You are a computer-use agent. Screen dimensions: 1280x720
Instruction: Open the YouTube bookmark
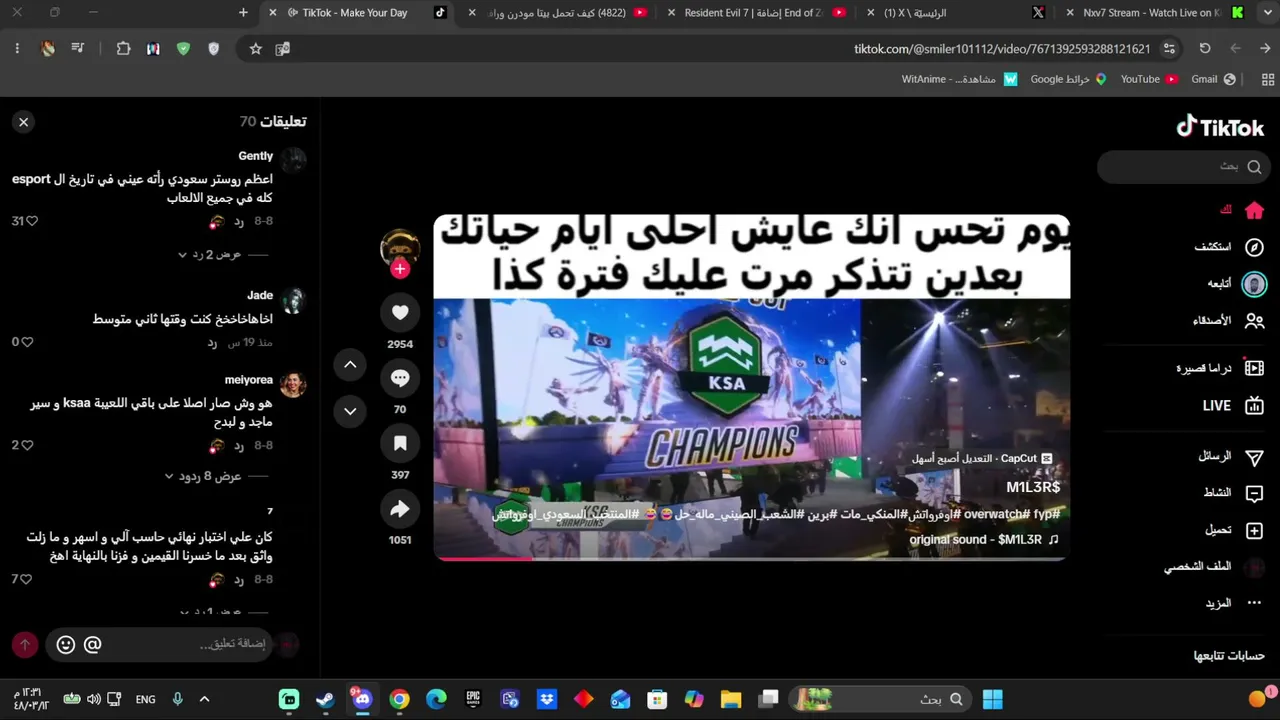point(1149,79)
